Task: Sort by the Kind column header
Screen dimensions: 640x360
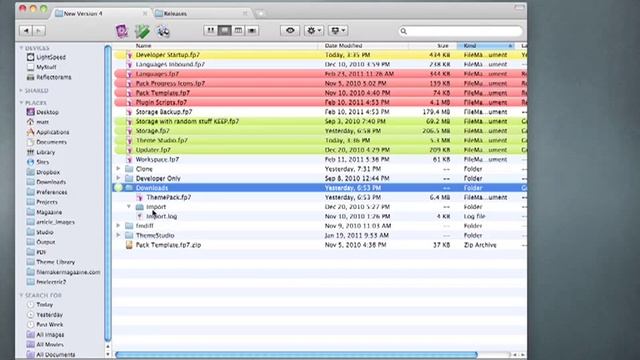Action: point(486,46)
